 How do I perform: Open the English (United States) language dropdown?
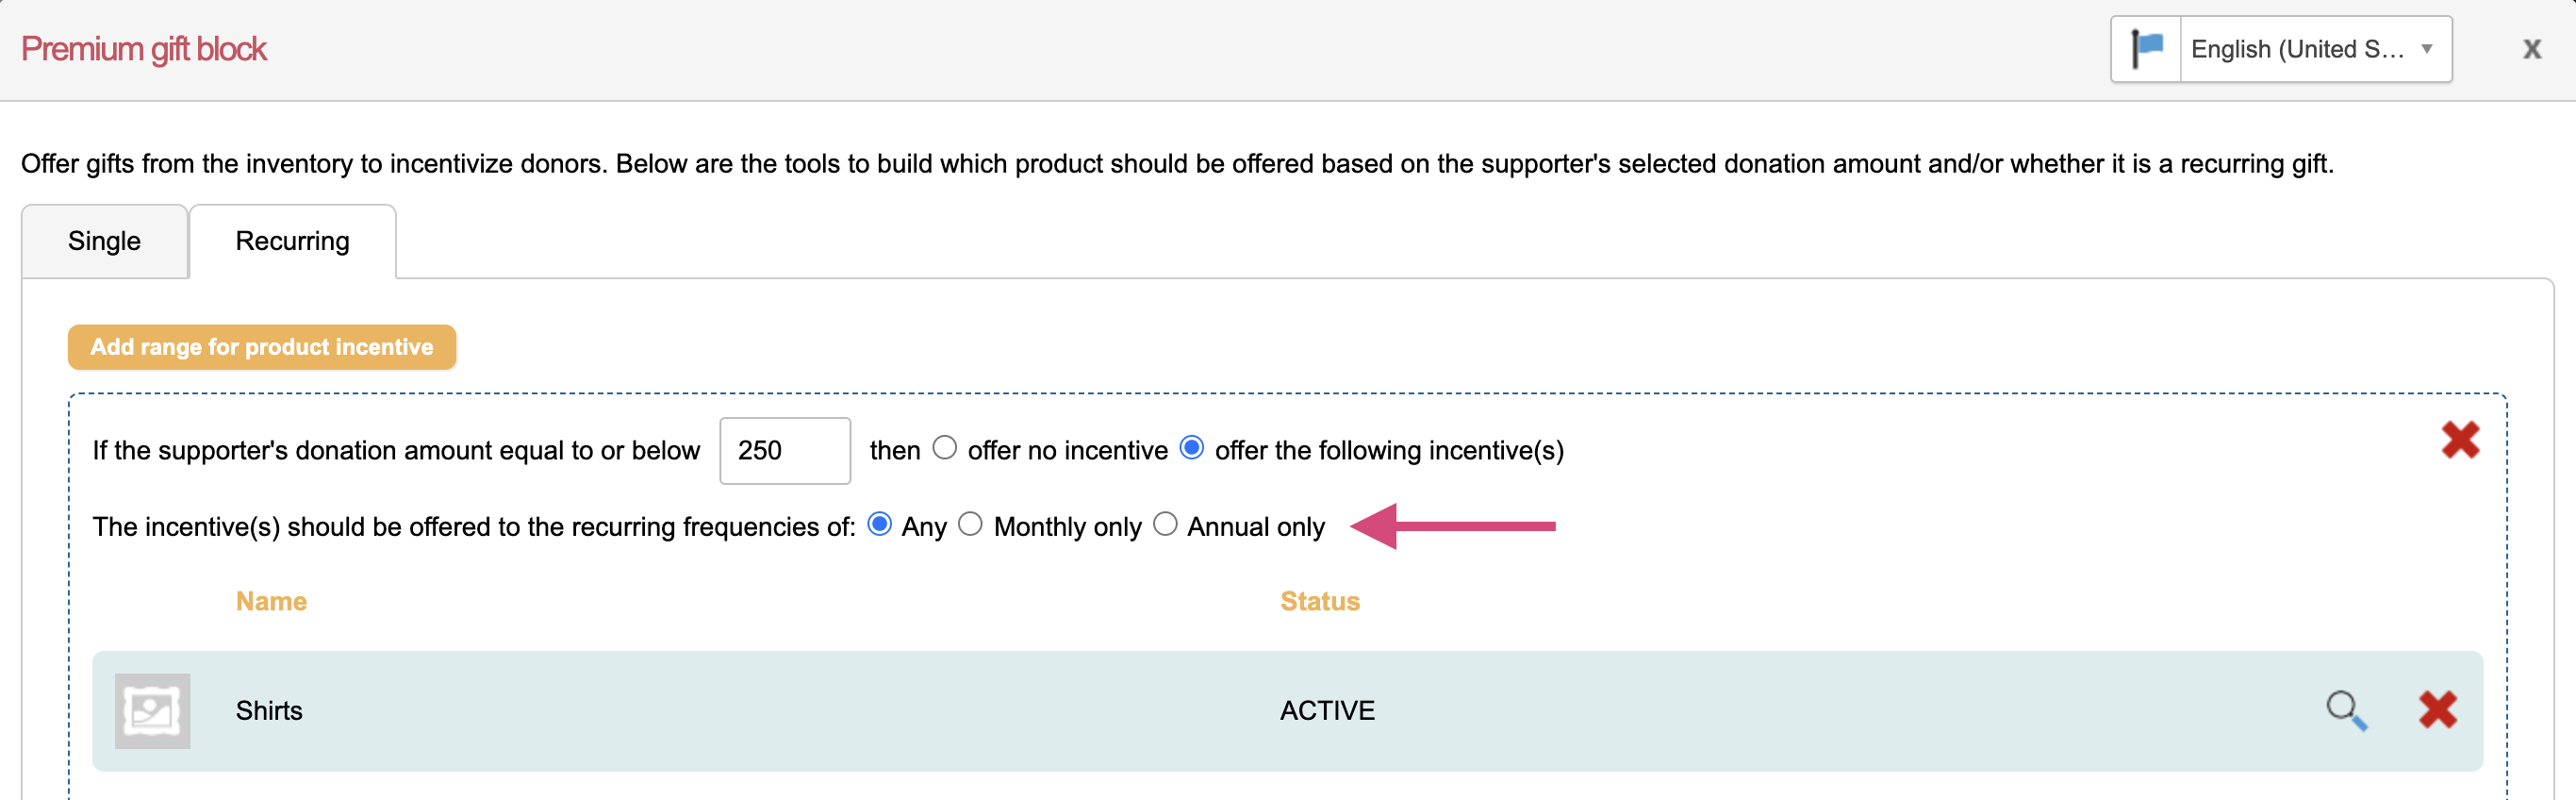click(2296, 49)
